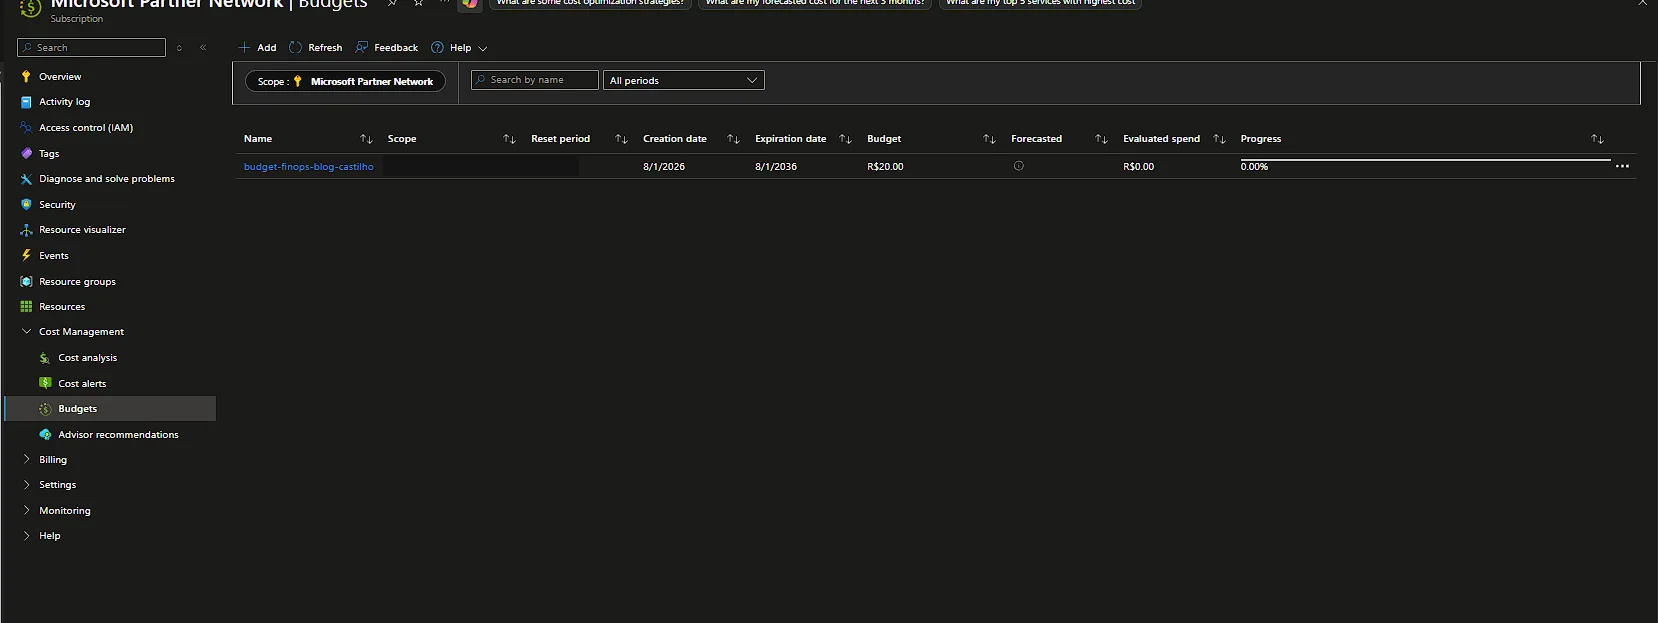1658x623 pixels.
Task: Click the Add budget plus icon
Action: pos(244,47)
